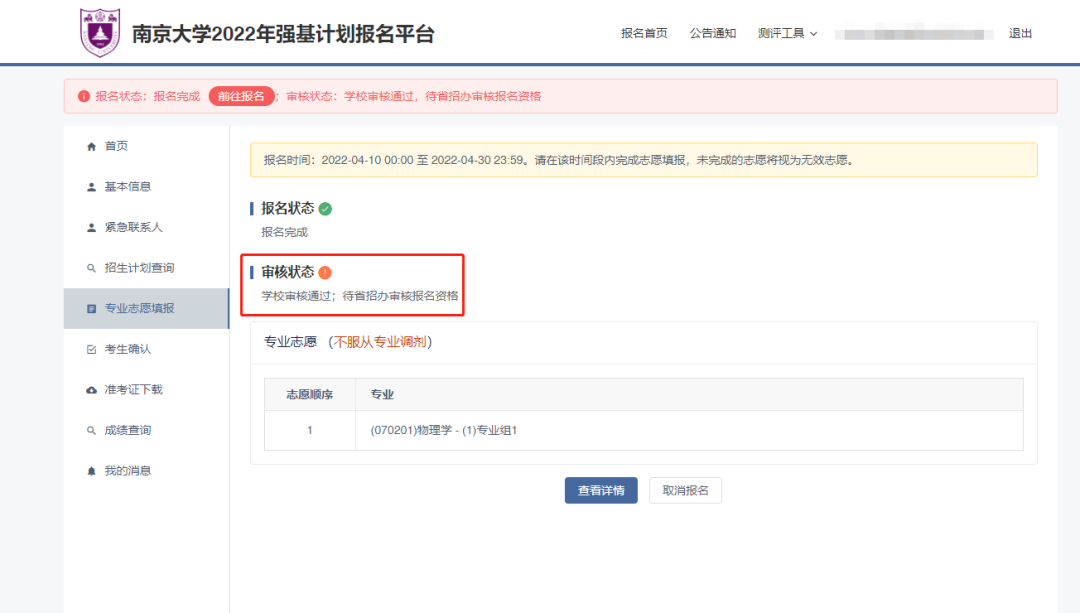Click the 取消报名 button
Viewport: 1080px width, 613px height.
(x=685, y=490)
